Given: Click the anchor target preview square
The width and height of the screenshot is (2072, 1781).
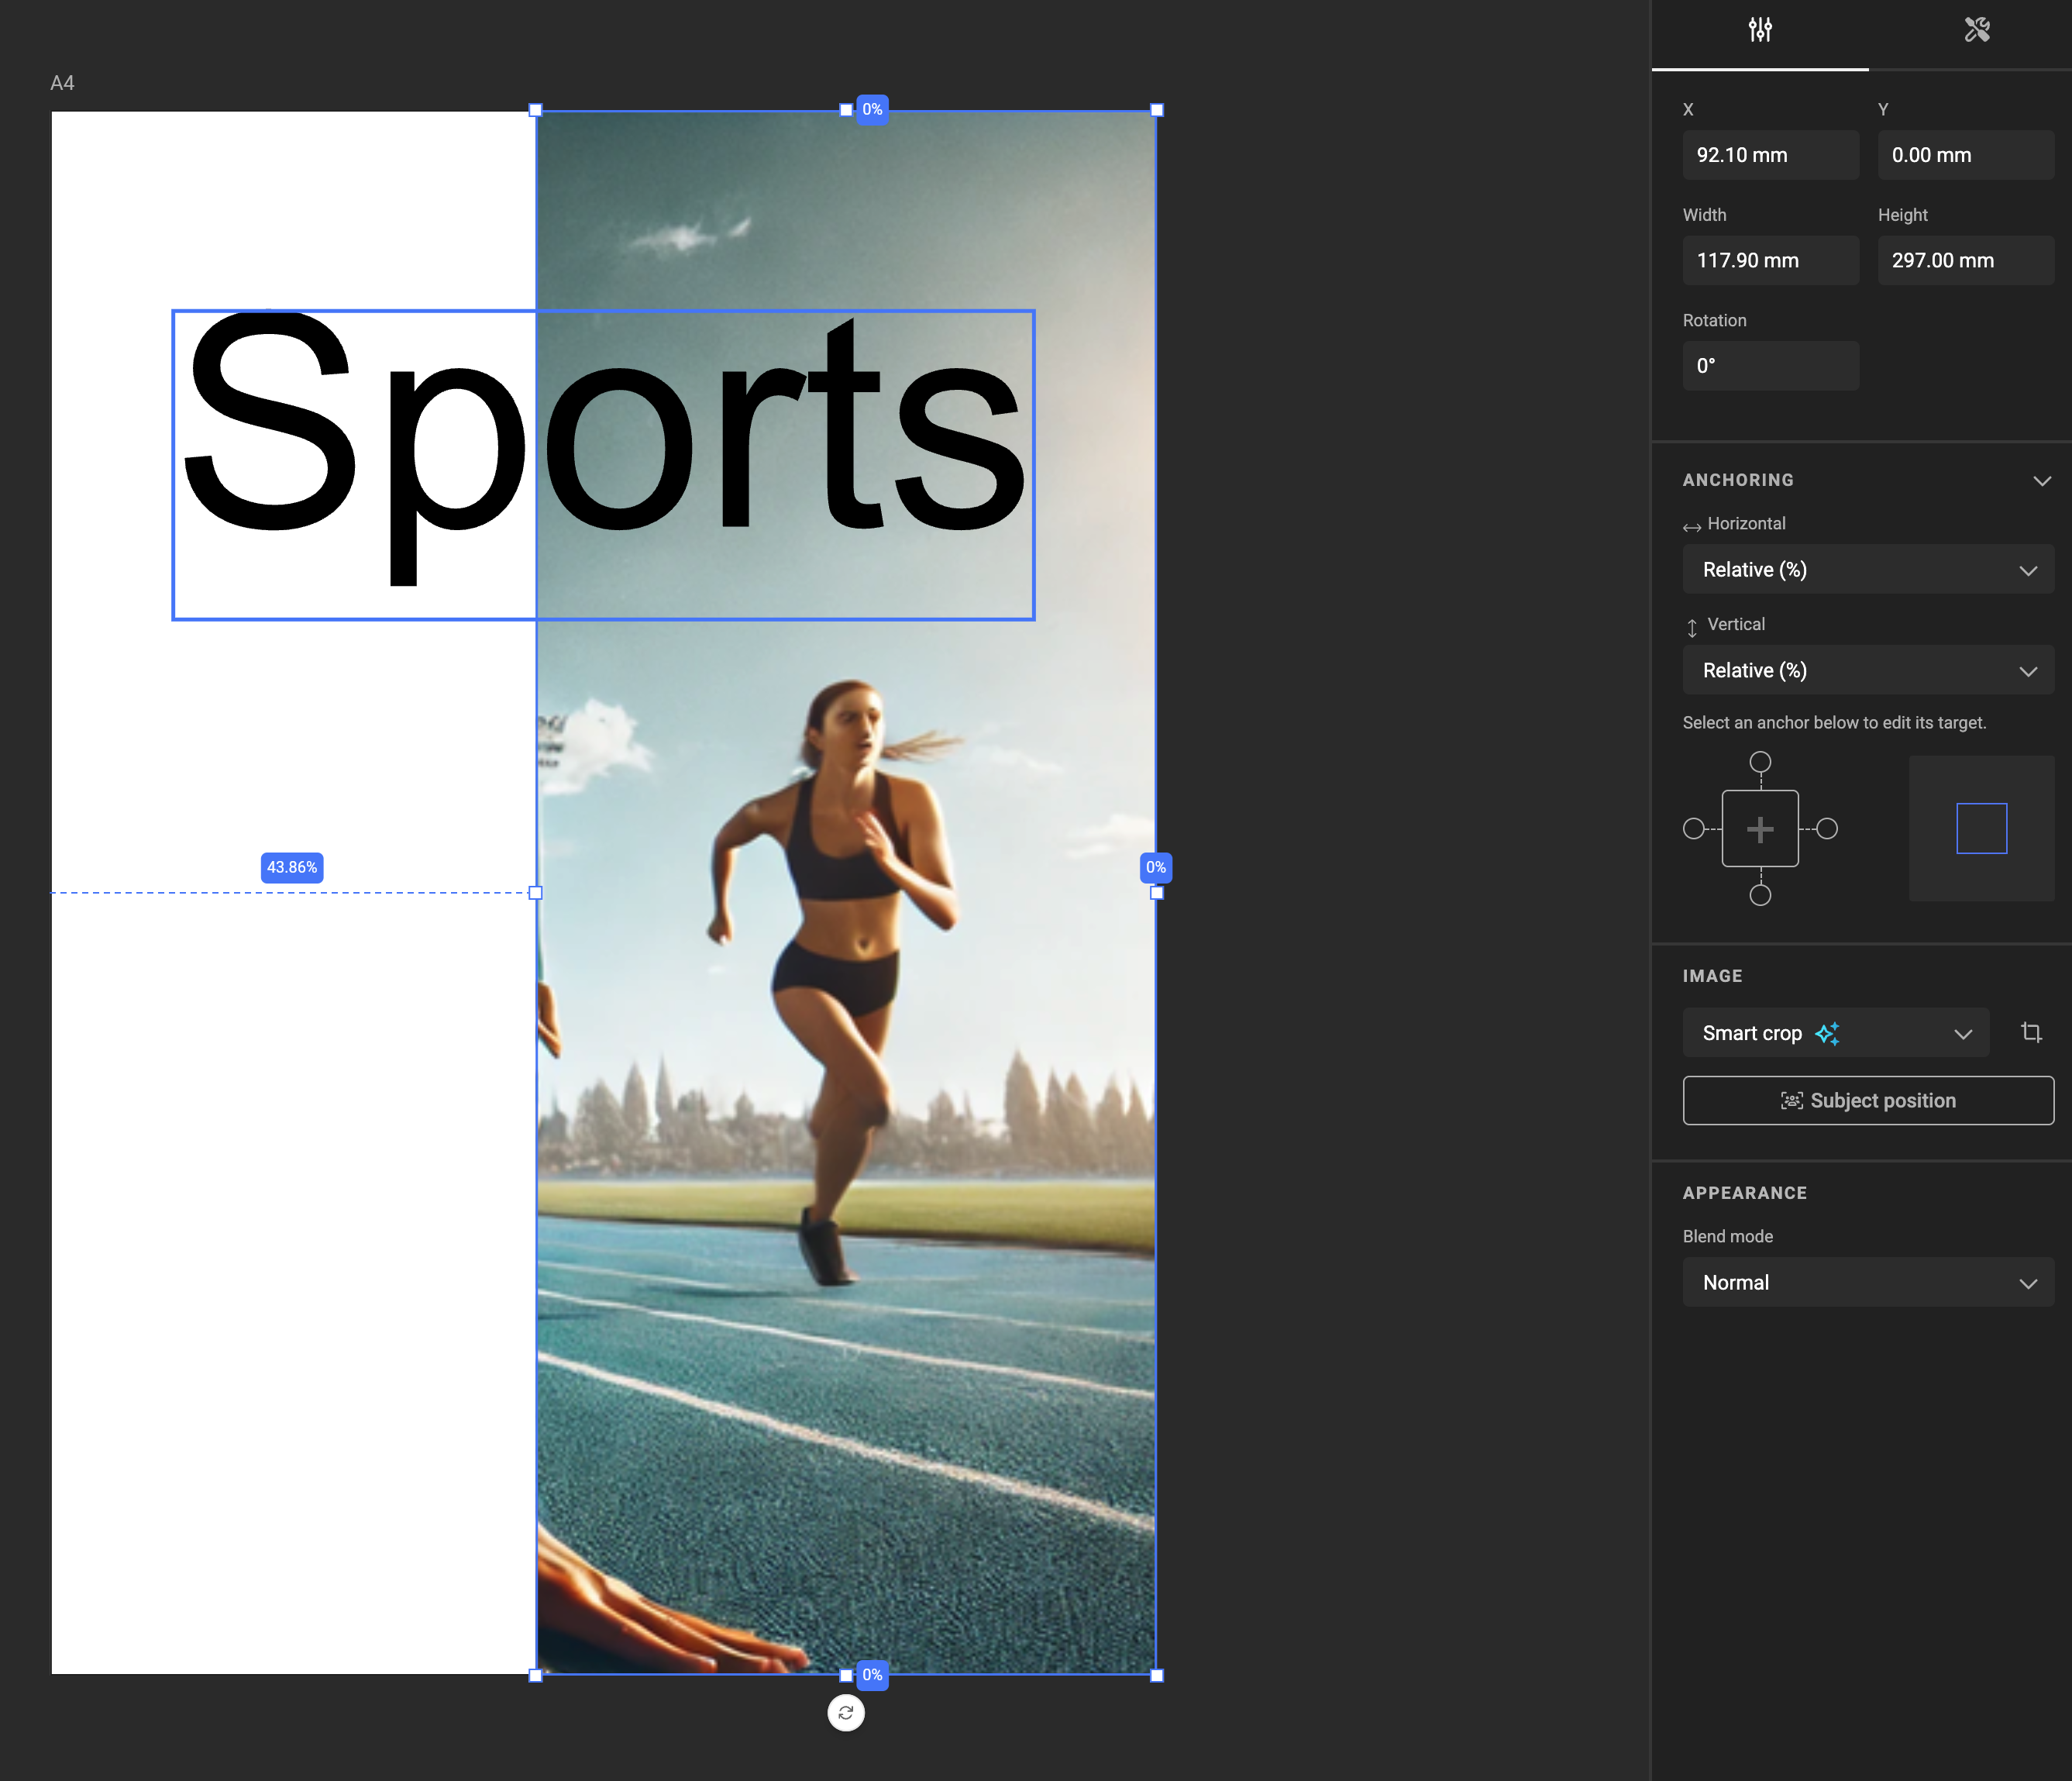Looking at the screenshot, I should [x=1981, y=828].
